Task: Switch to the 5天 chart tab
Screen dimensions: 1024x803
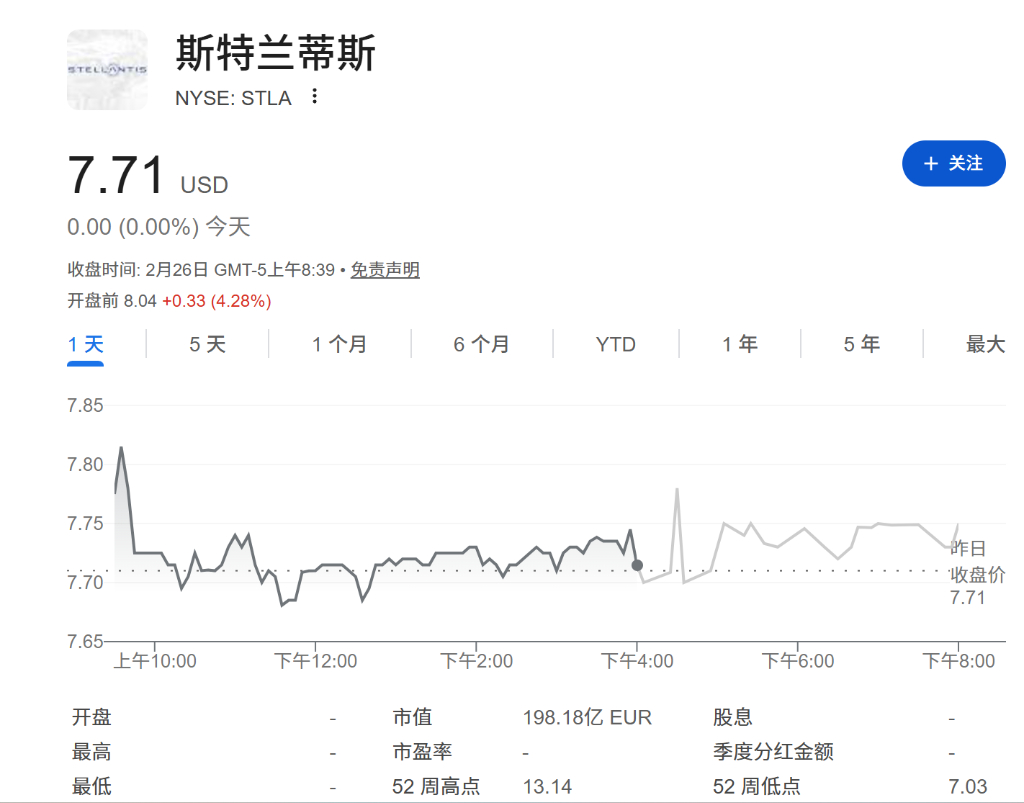Action: coord(207,344)
